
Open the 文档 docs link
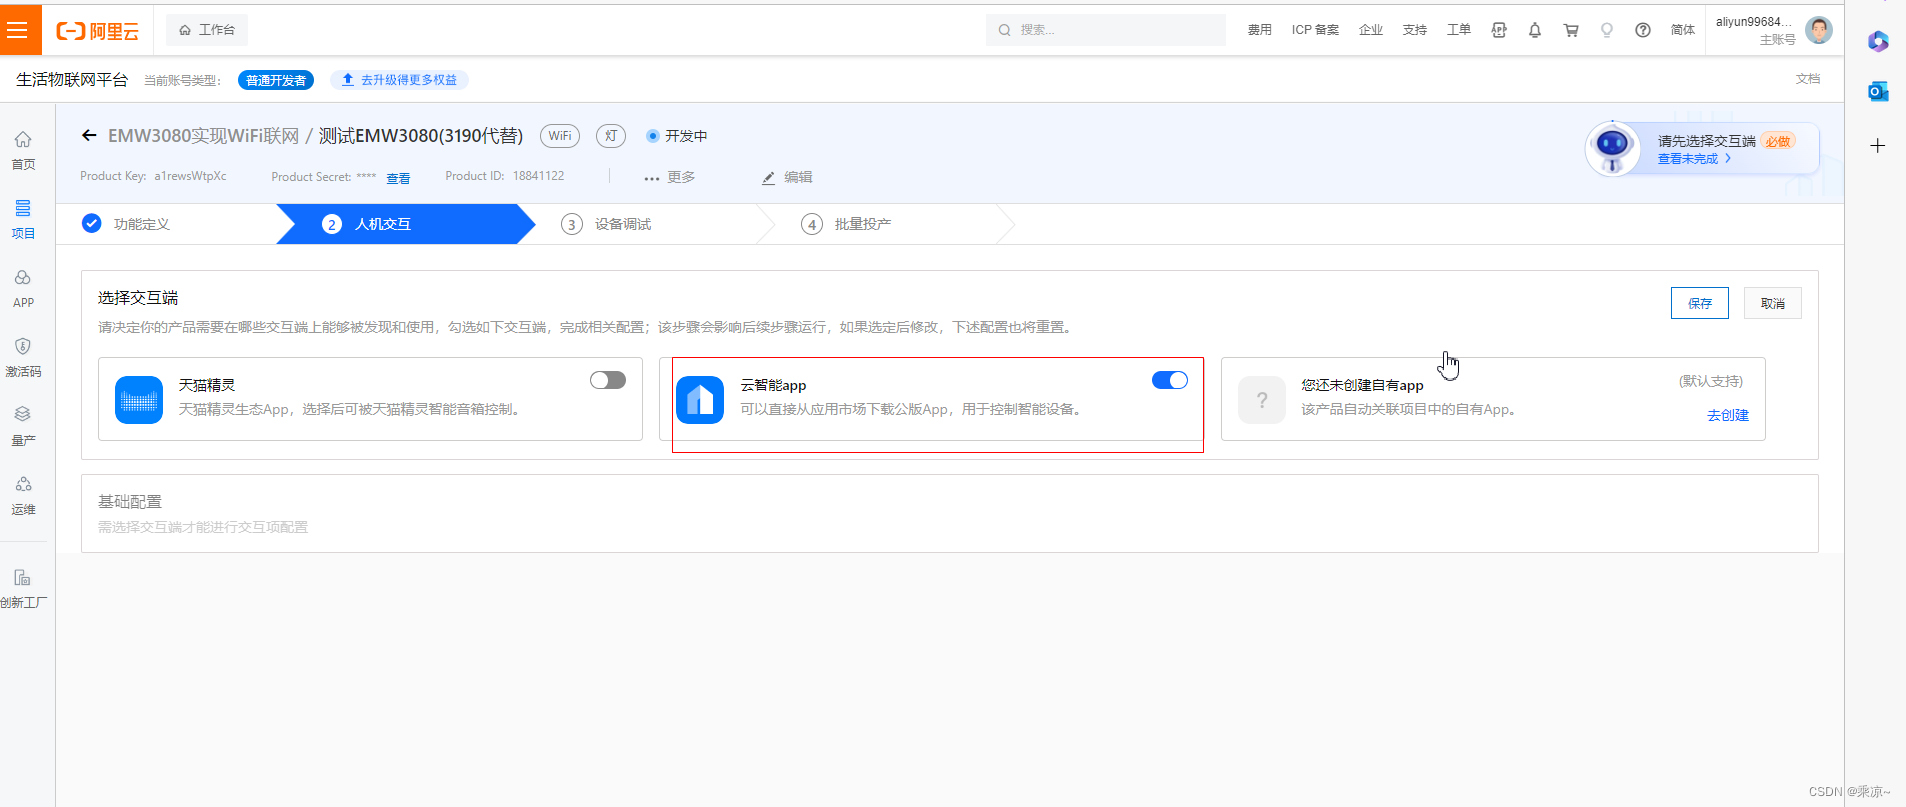(x=1808, y=79)
